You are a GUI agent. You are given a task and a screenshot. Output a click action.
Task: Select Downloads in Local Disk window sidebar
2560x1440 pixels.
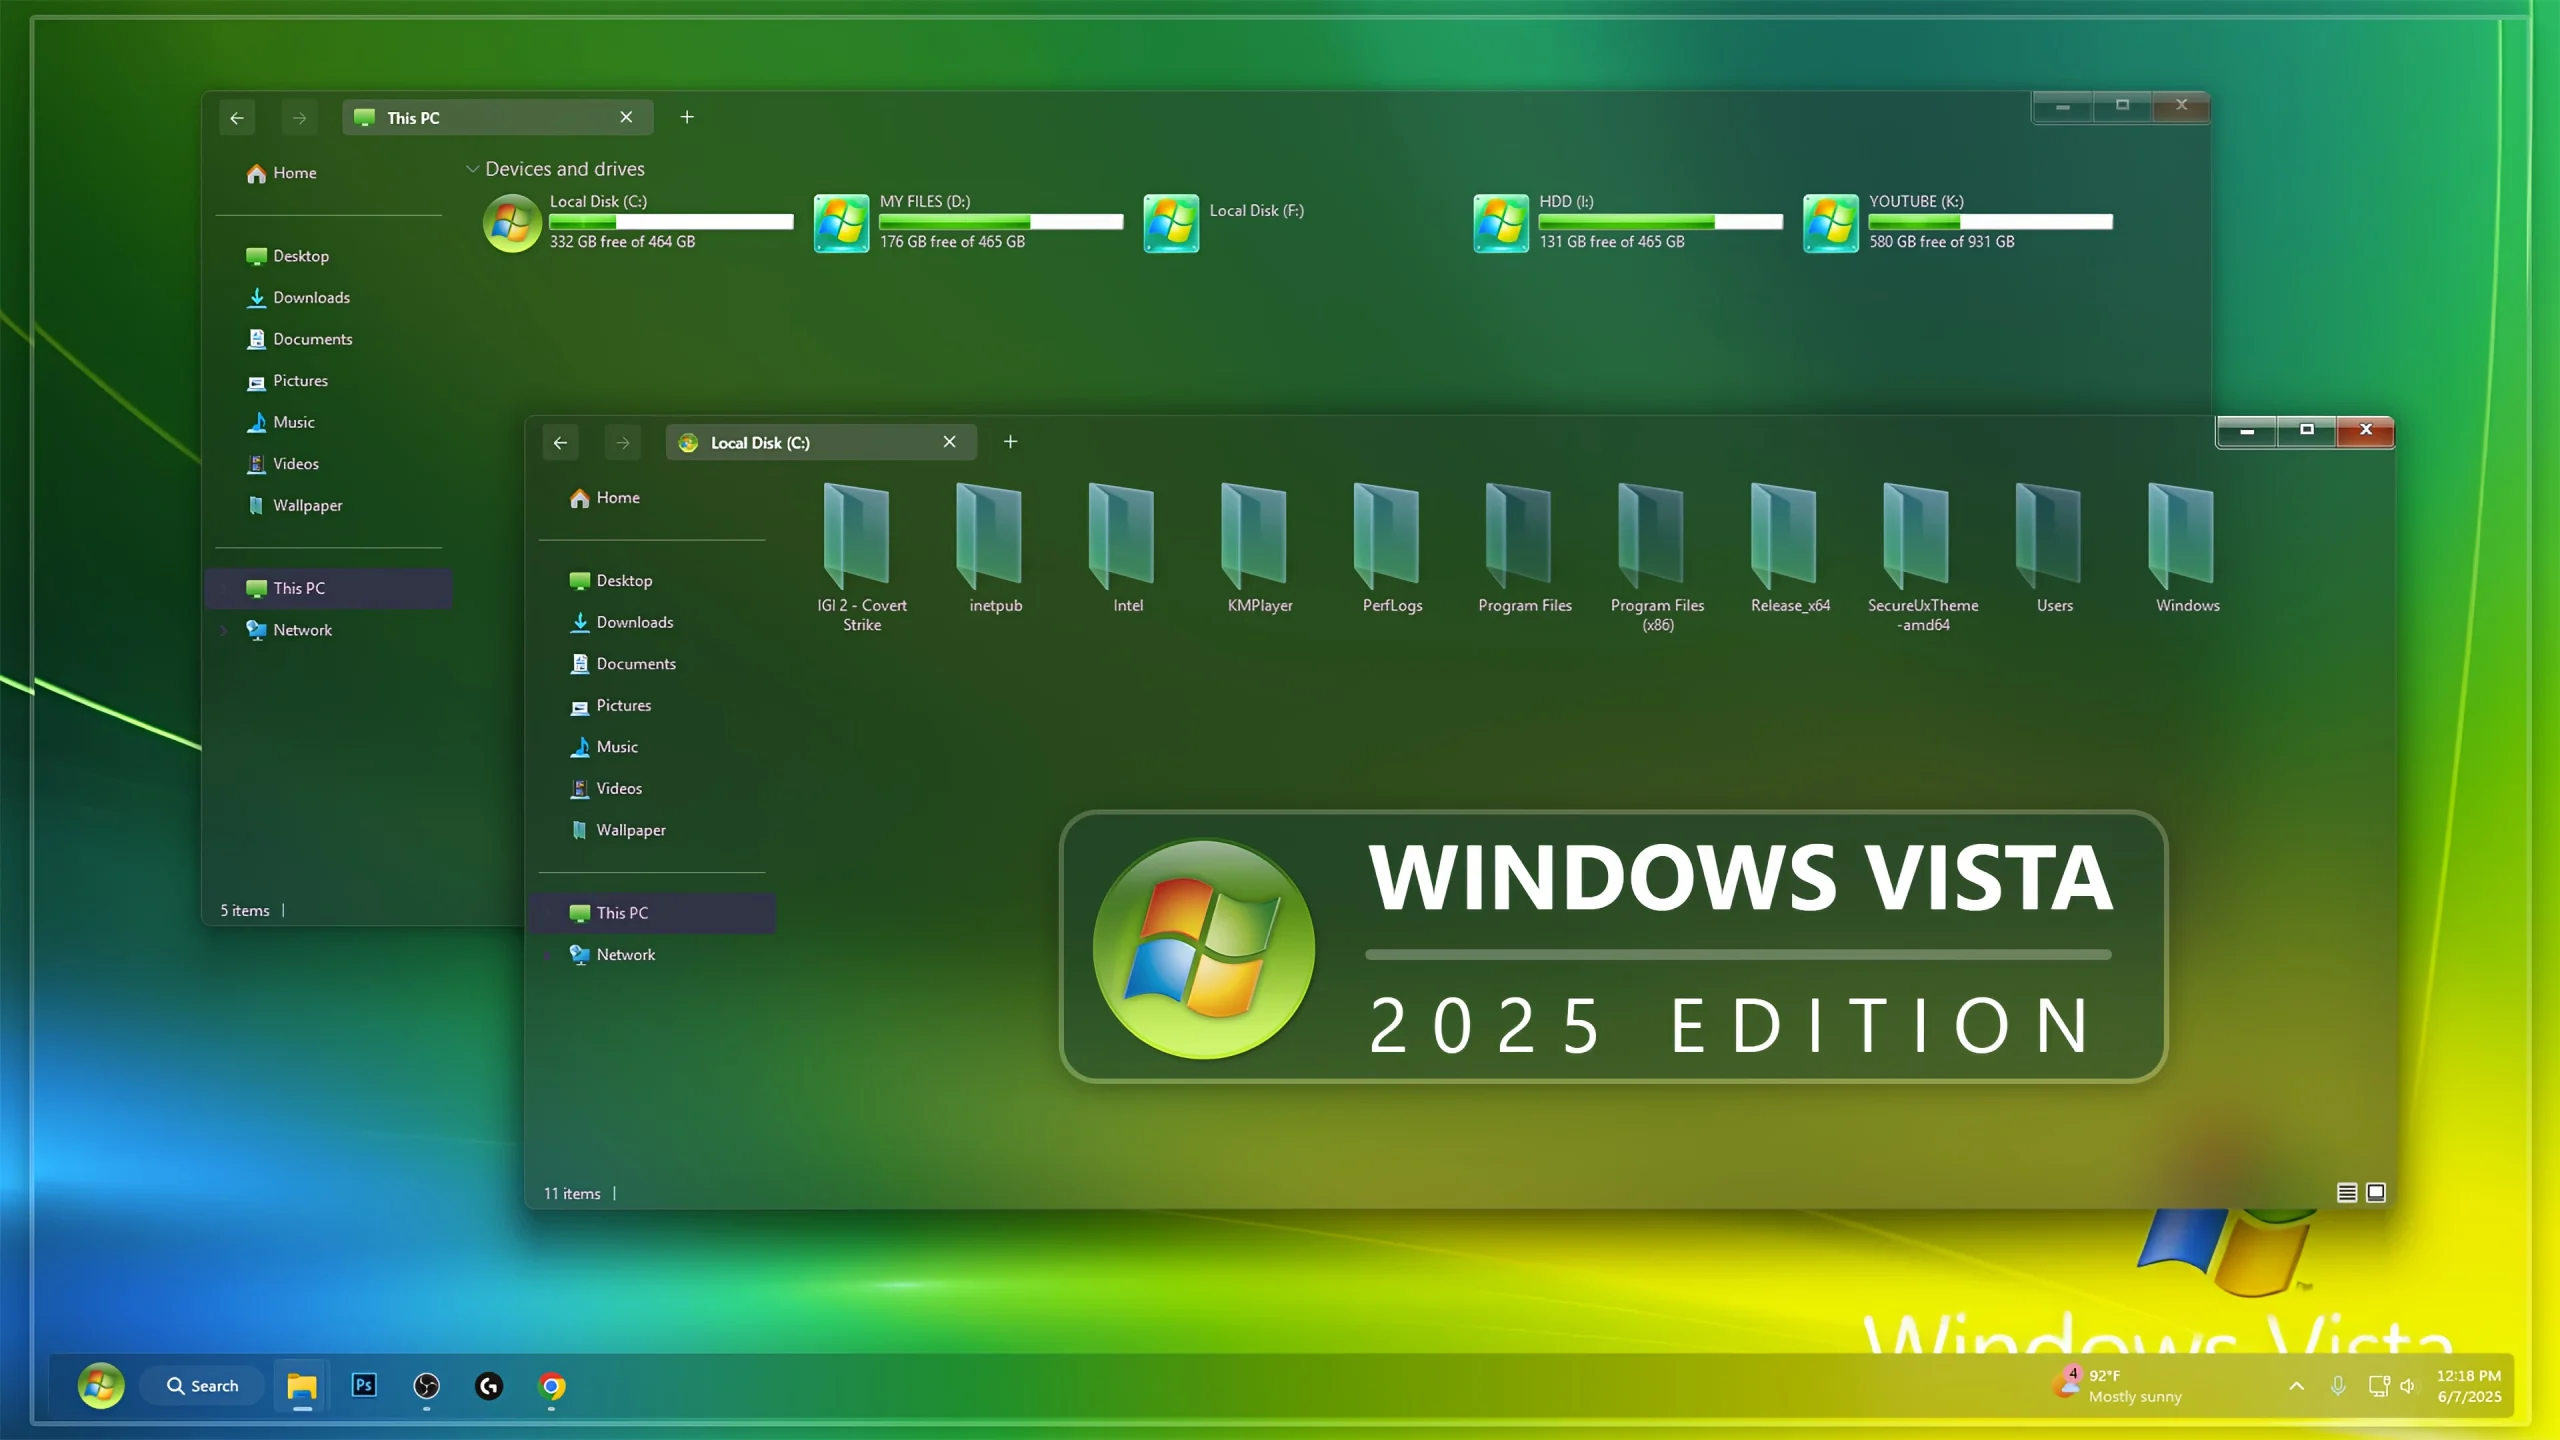pos(652,622)
